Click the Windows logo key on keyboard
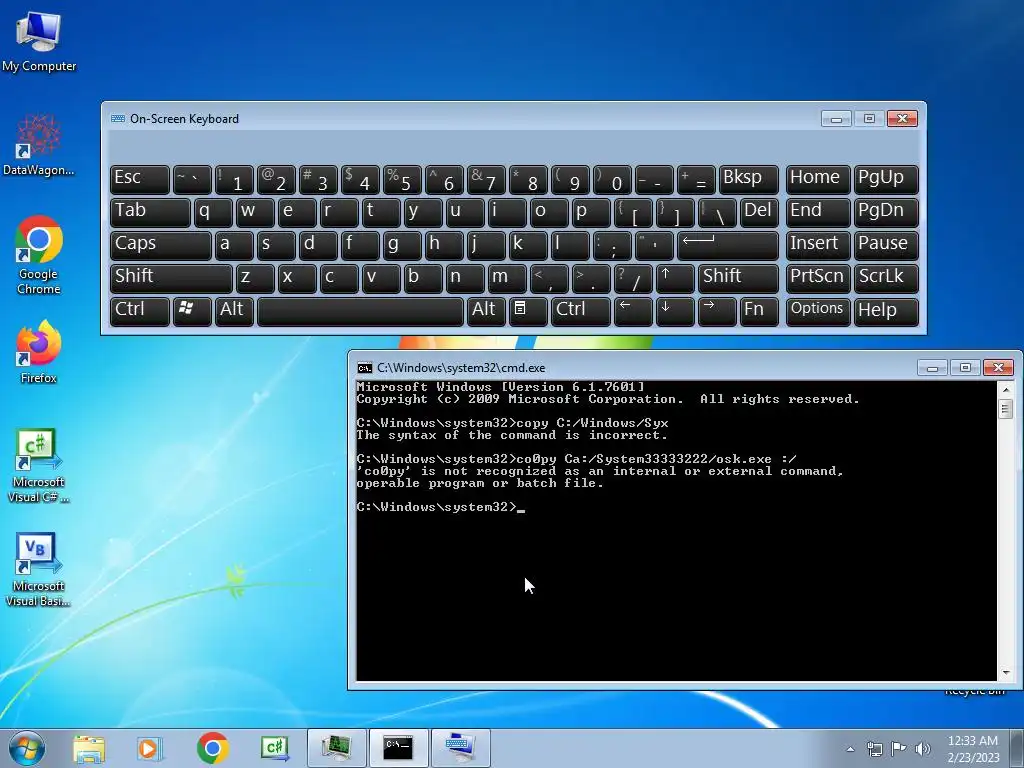 (x=191, y=312)
